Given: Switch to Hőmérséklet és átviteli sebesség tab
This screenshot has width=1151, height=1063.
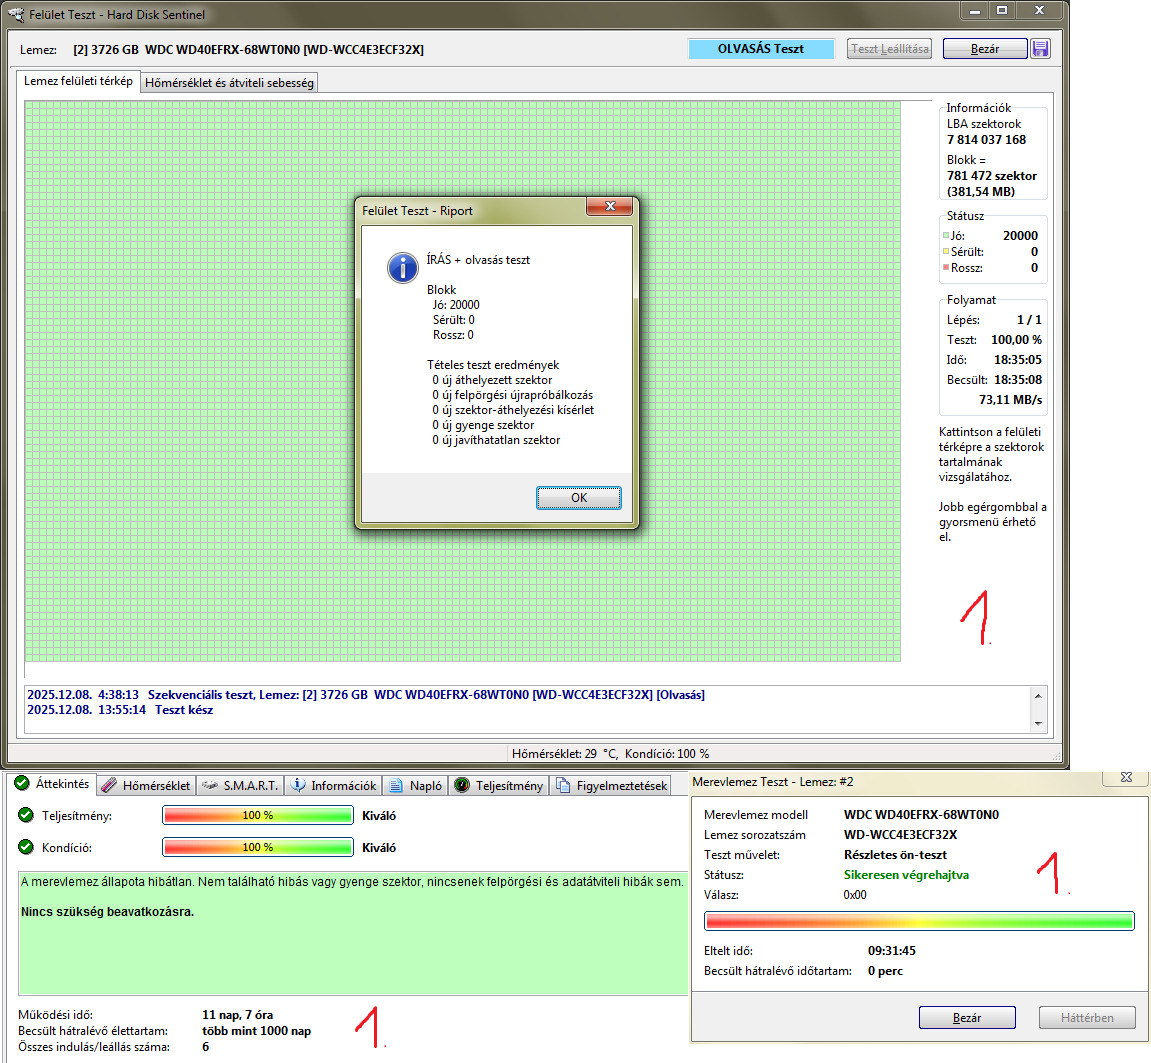Looking at the screenshot, I should coord(229,83).
